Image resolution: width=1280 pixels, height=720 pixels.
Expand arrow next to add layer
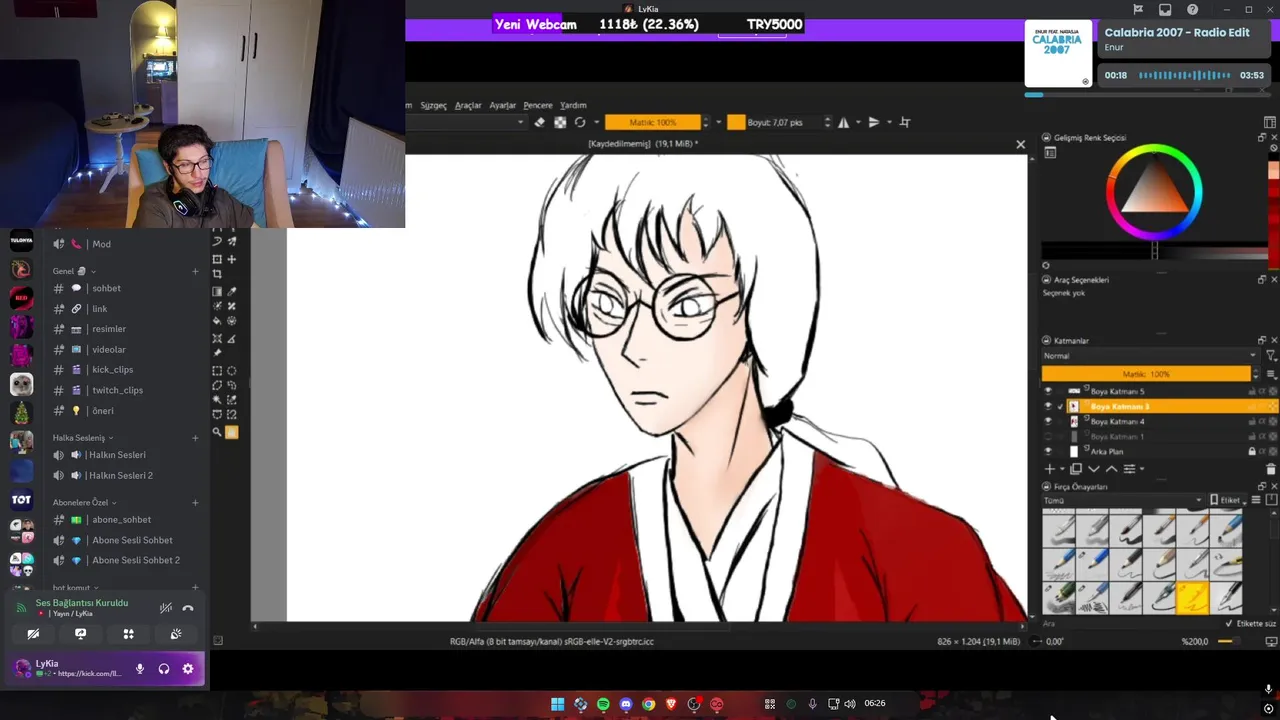1062,468
